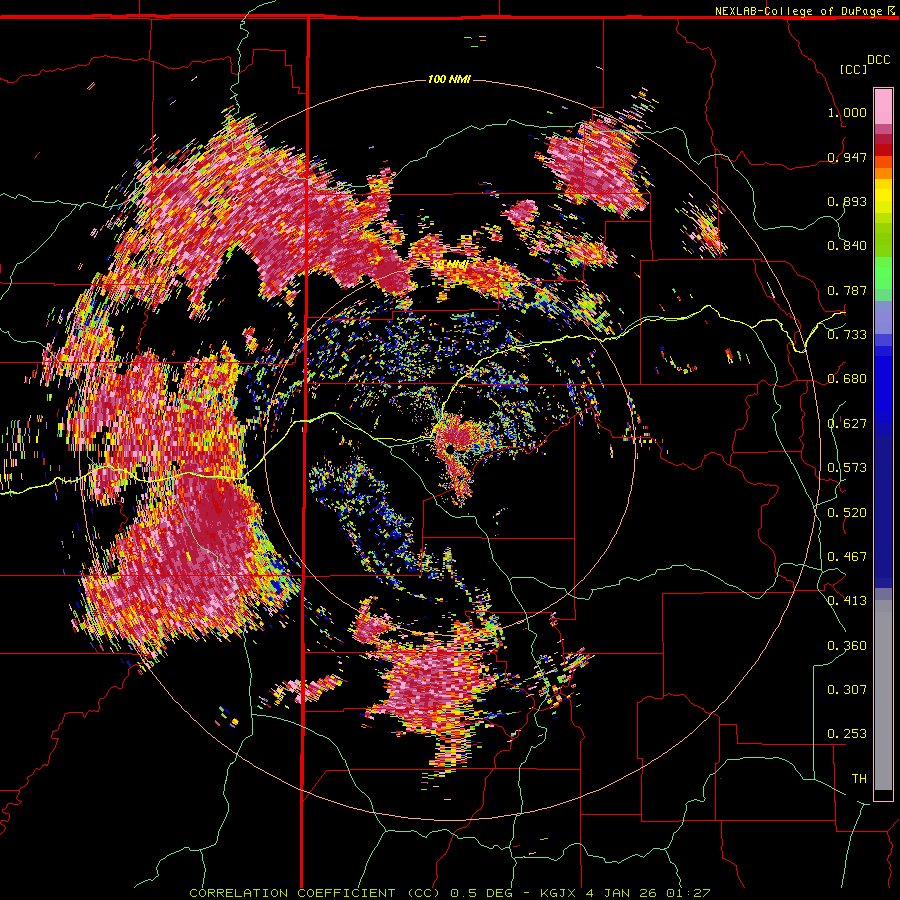This screenshot has height=900, width=900.
Task: Click the 1.000 legend value
Action: pyautogui.click(x=847, y=112)
